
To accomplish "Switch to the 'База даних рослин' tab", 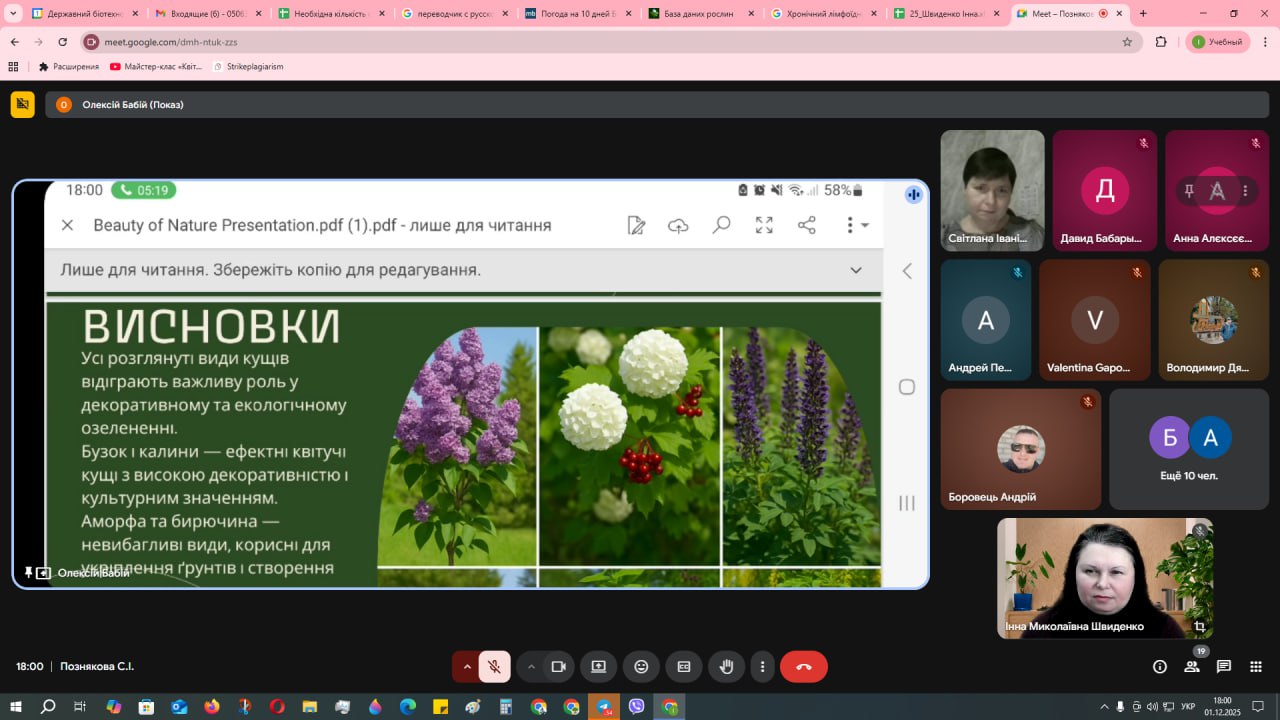I will (699, 14).
